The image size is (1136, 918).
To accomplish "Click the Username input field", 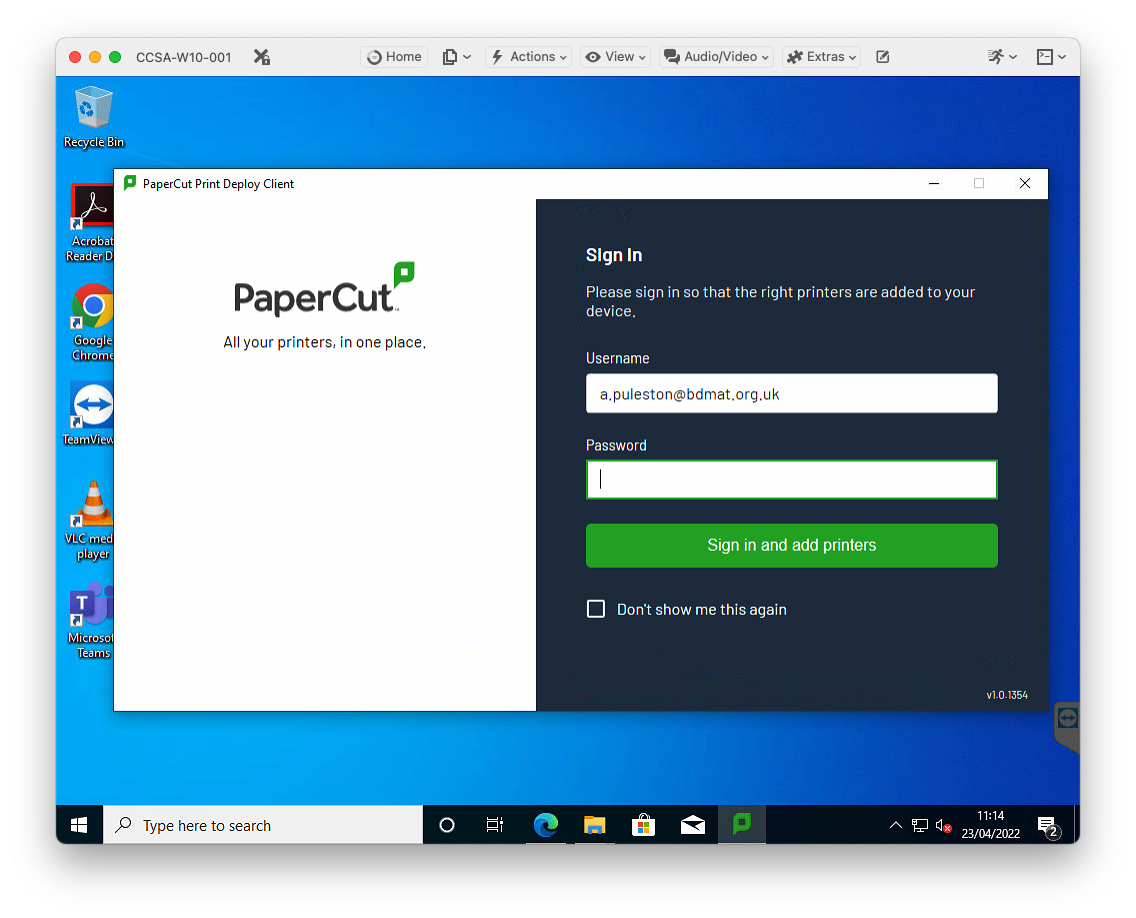I will pos(791,393).
